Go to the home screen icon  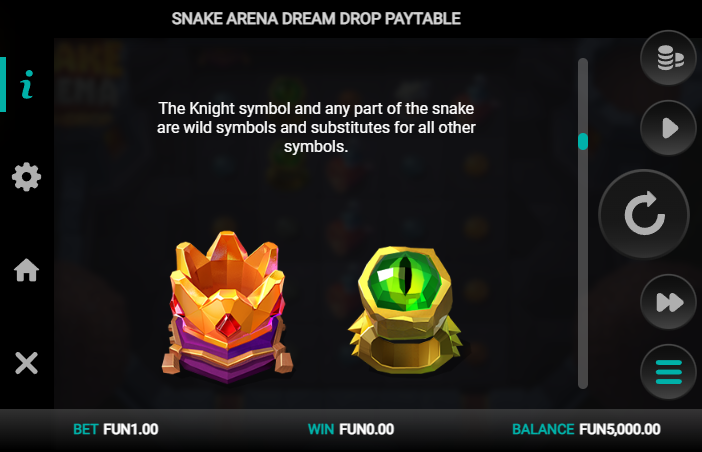click(26, 270)
